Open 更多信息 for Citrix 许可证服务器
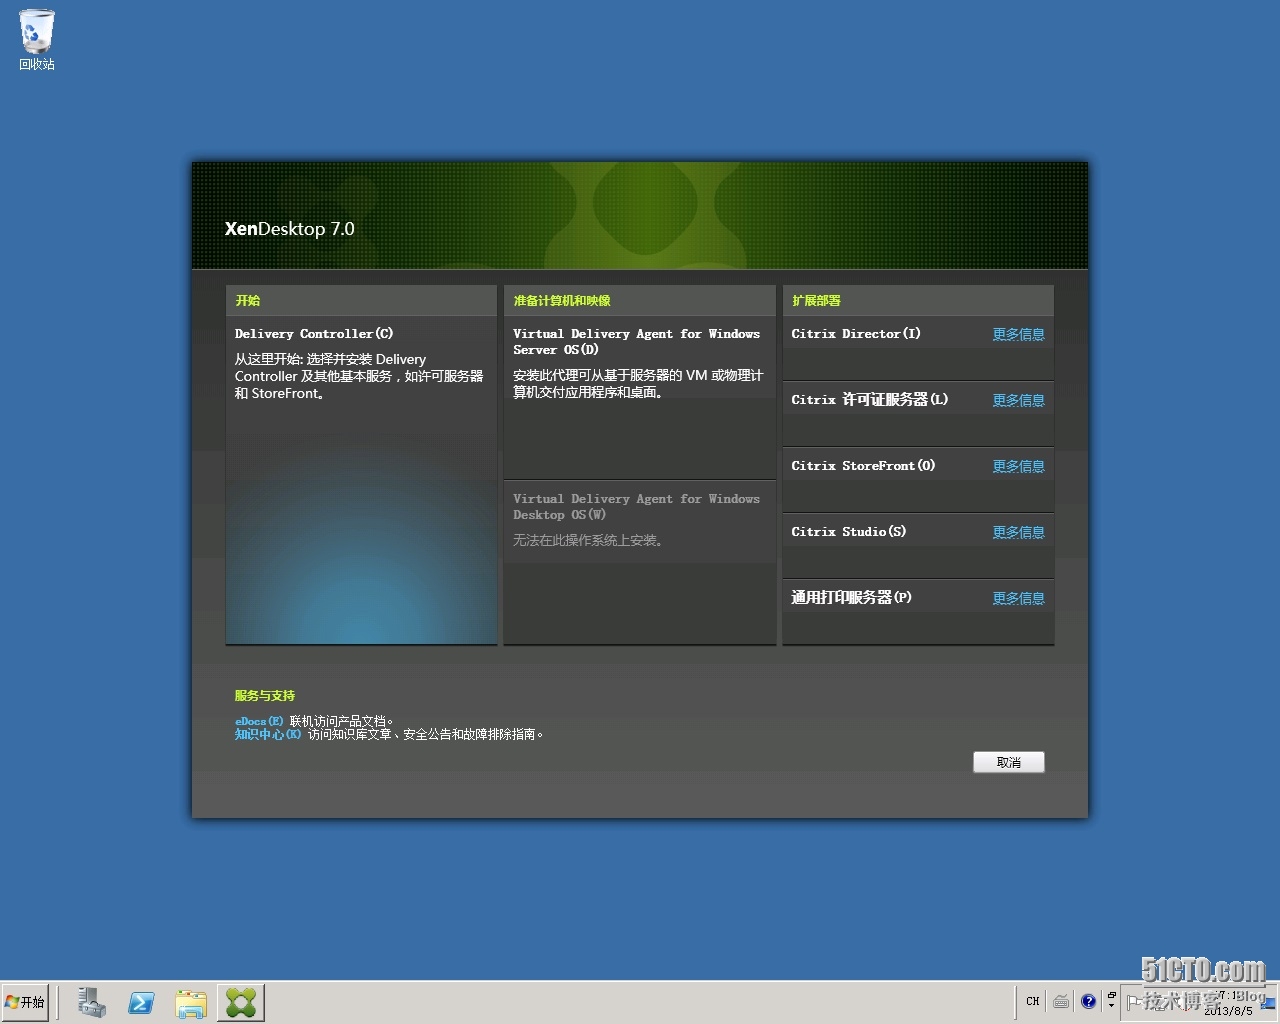The width and height of the screenshot is (1280, 1024). click(x=1018, y=401)
